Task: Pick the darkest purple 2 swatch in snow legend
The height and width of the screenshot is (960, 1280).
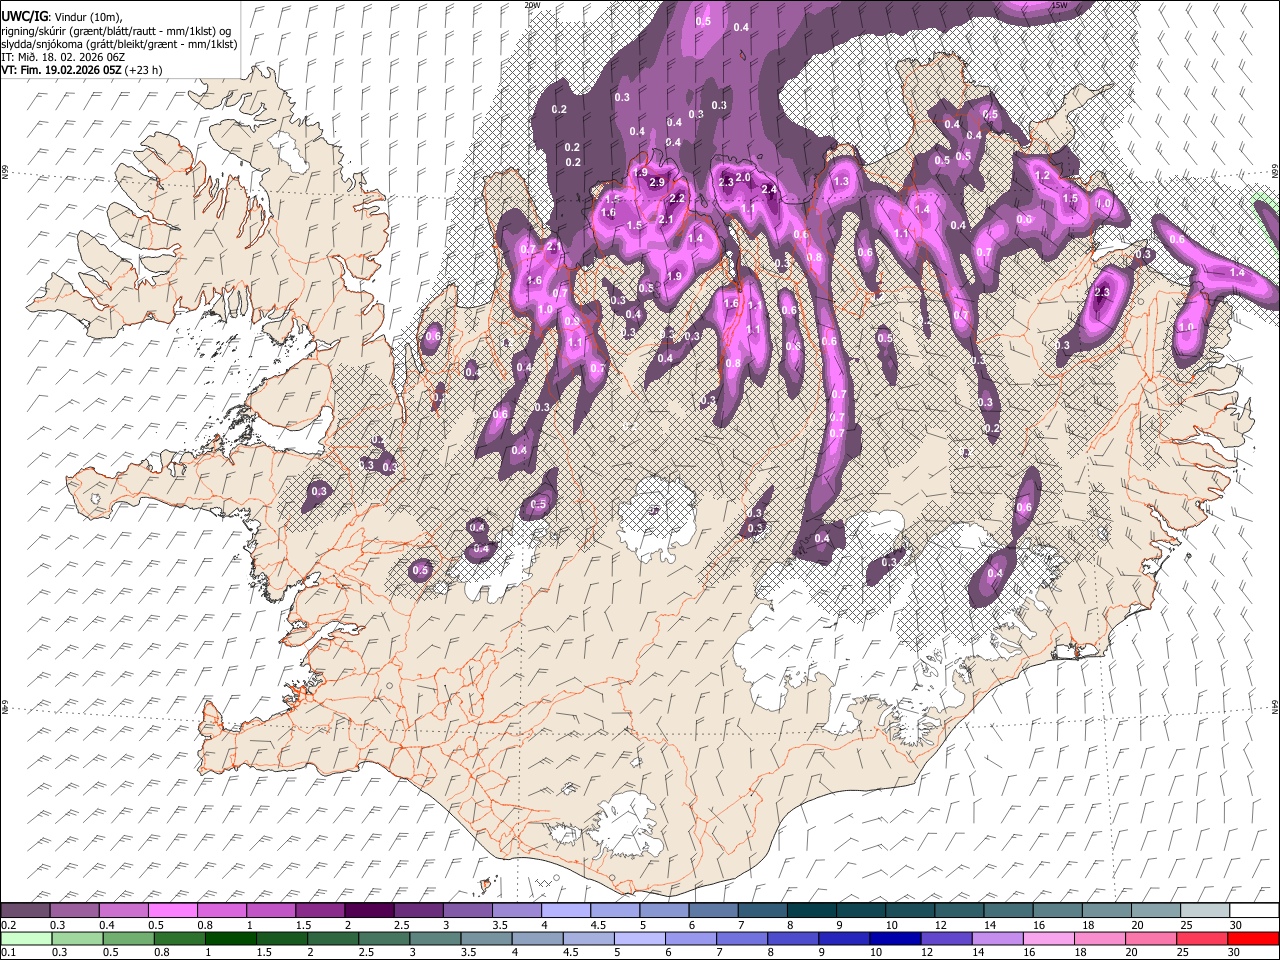Action: 368,911
